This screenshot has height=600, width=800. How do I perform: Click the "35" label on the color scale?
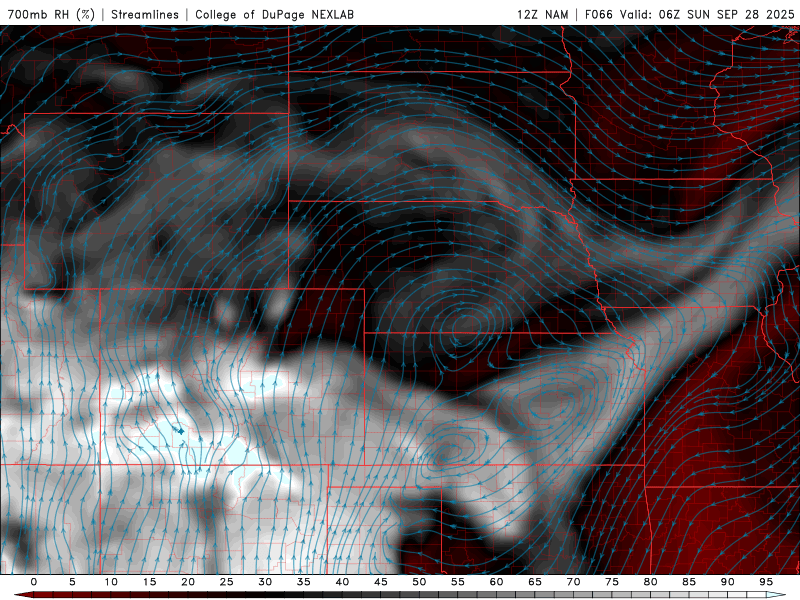coord(304,582)
